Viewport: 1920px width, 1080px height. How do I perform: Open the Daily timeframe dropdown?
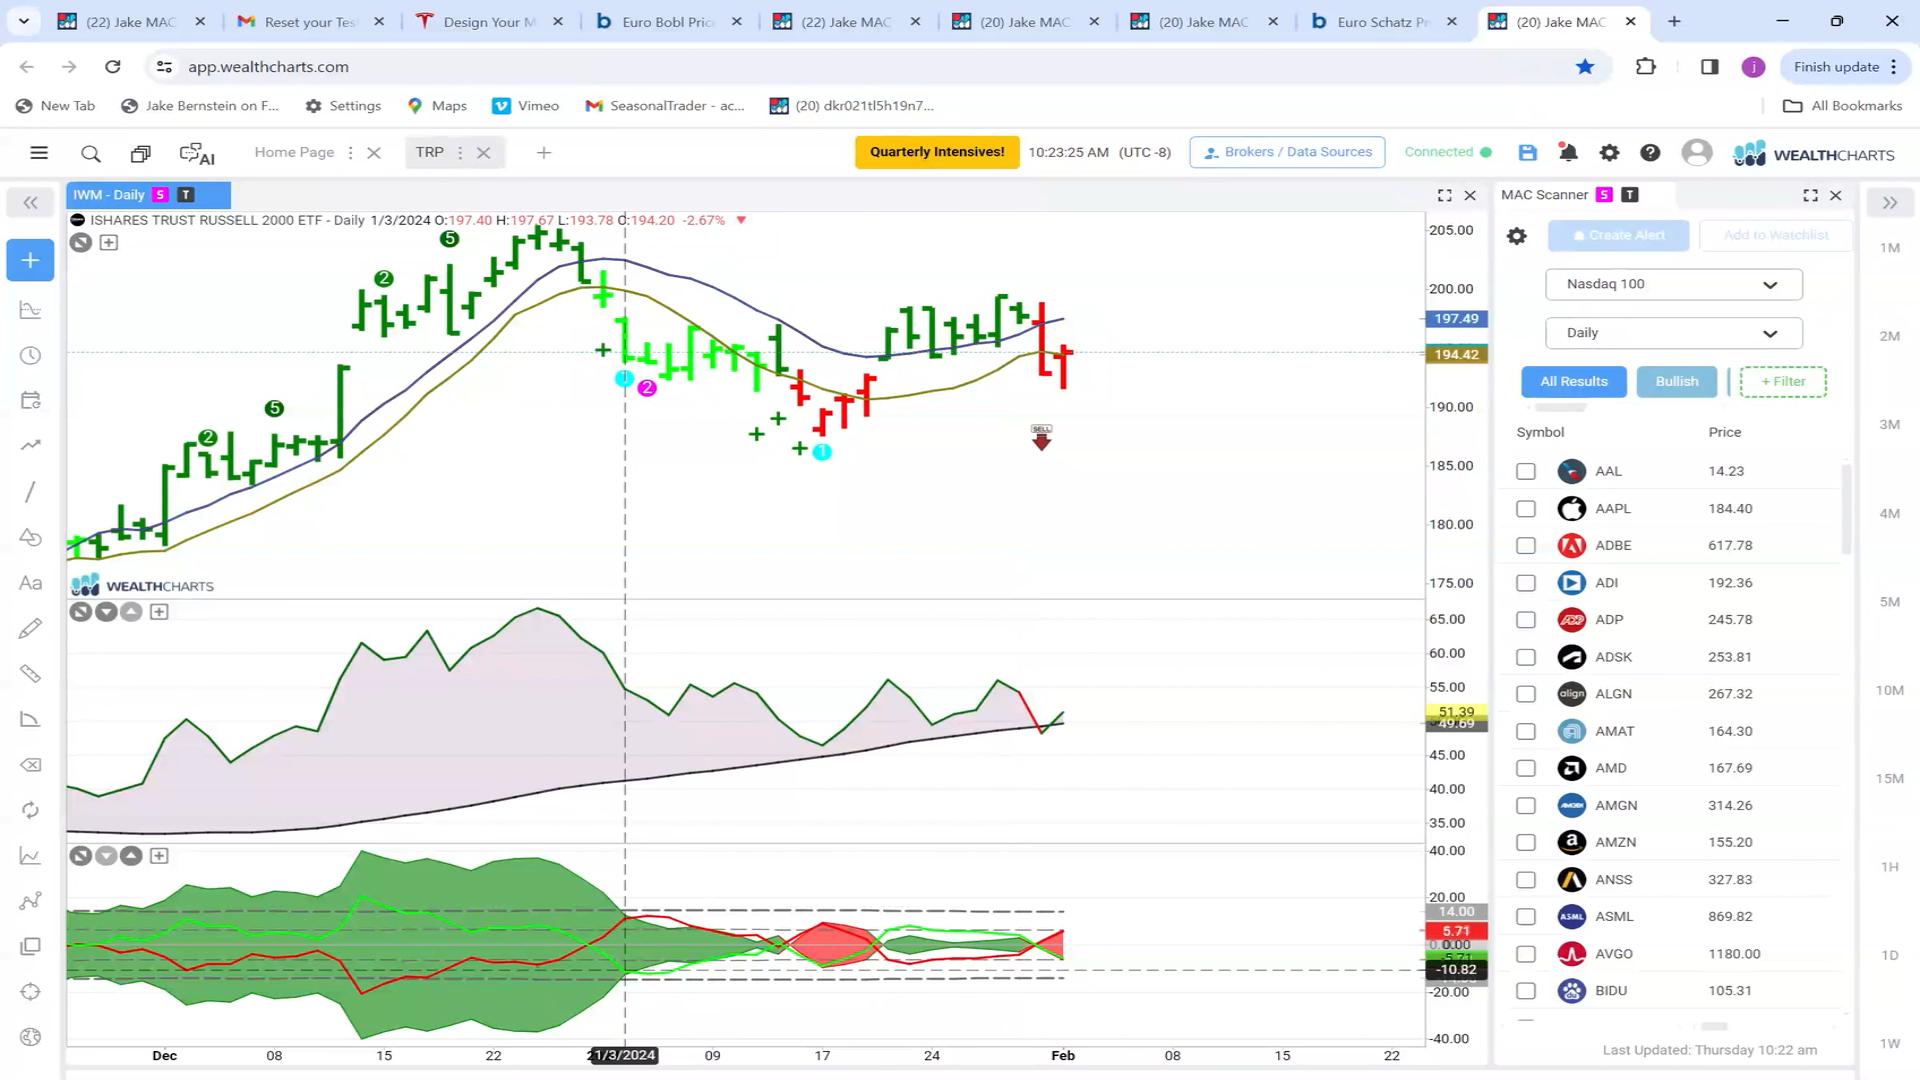[x=1674, y=333]
